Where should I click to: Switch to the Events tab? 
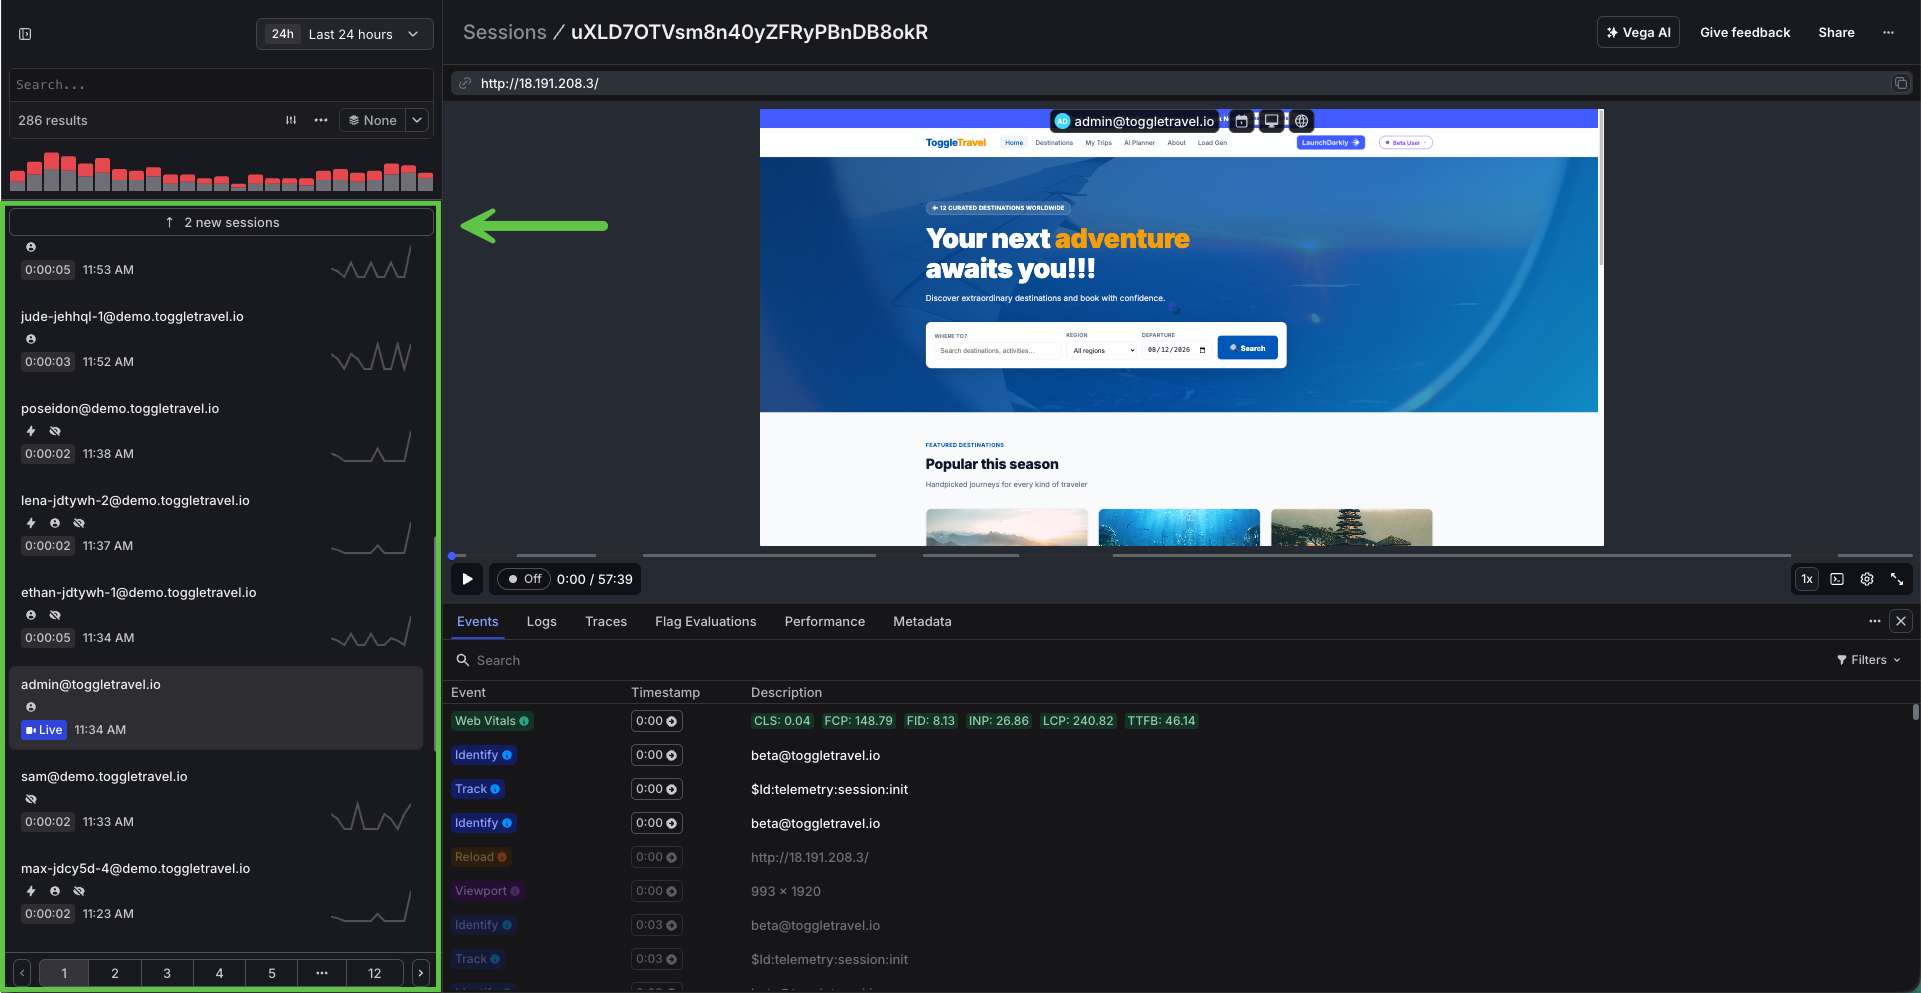(478, 621)
